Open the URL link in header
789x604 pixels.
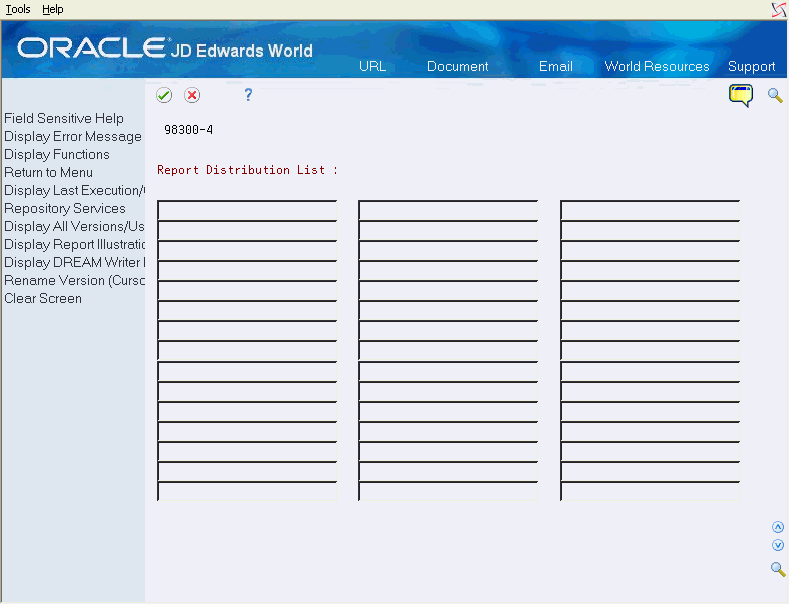click(x=372, y=66)
